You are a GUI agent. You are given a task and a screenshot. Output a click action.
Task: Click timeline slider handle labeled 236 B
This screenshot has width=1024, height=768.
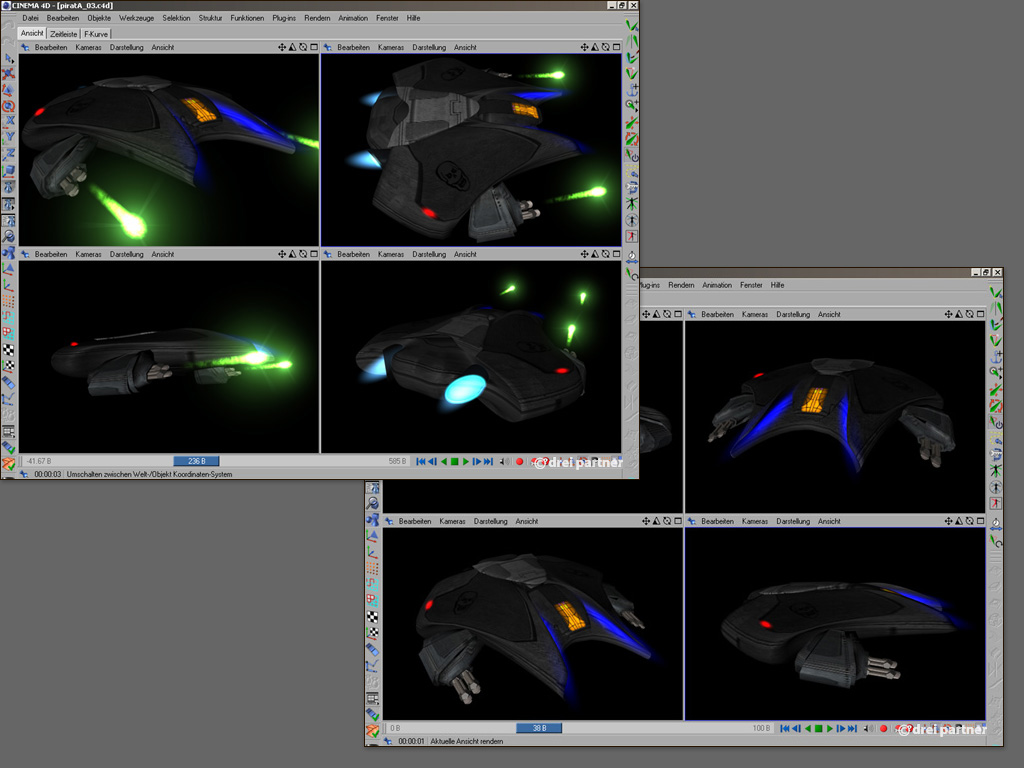(196, 461)
